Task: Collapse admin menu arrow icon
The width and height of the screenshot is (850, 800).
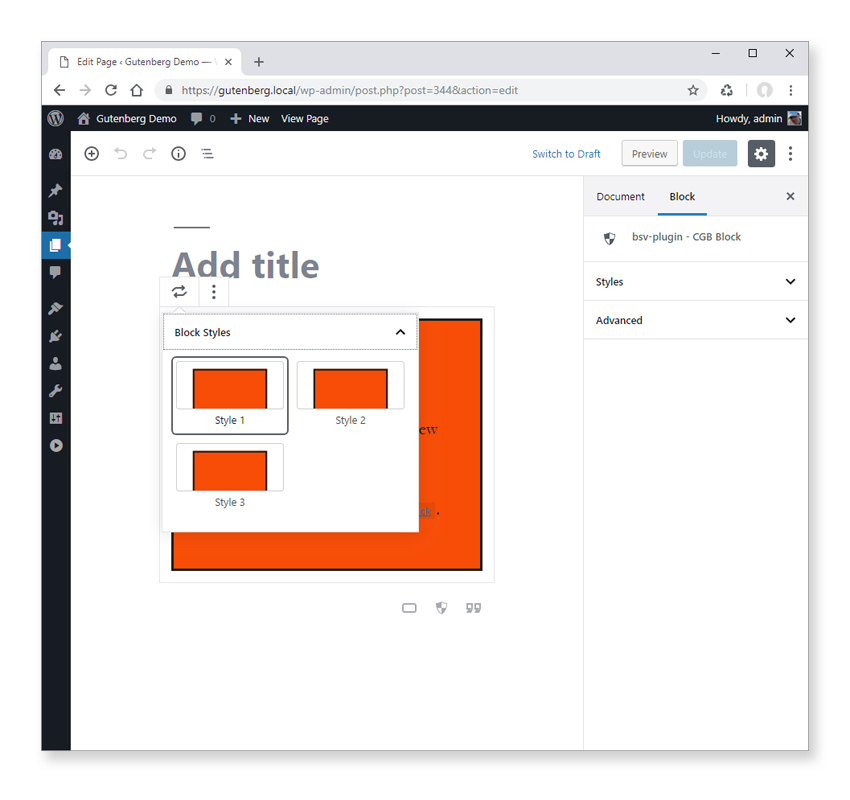Action: (56, 446)
